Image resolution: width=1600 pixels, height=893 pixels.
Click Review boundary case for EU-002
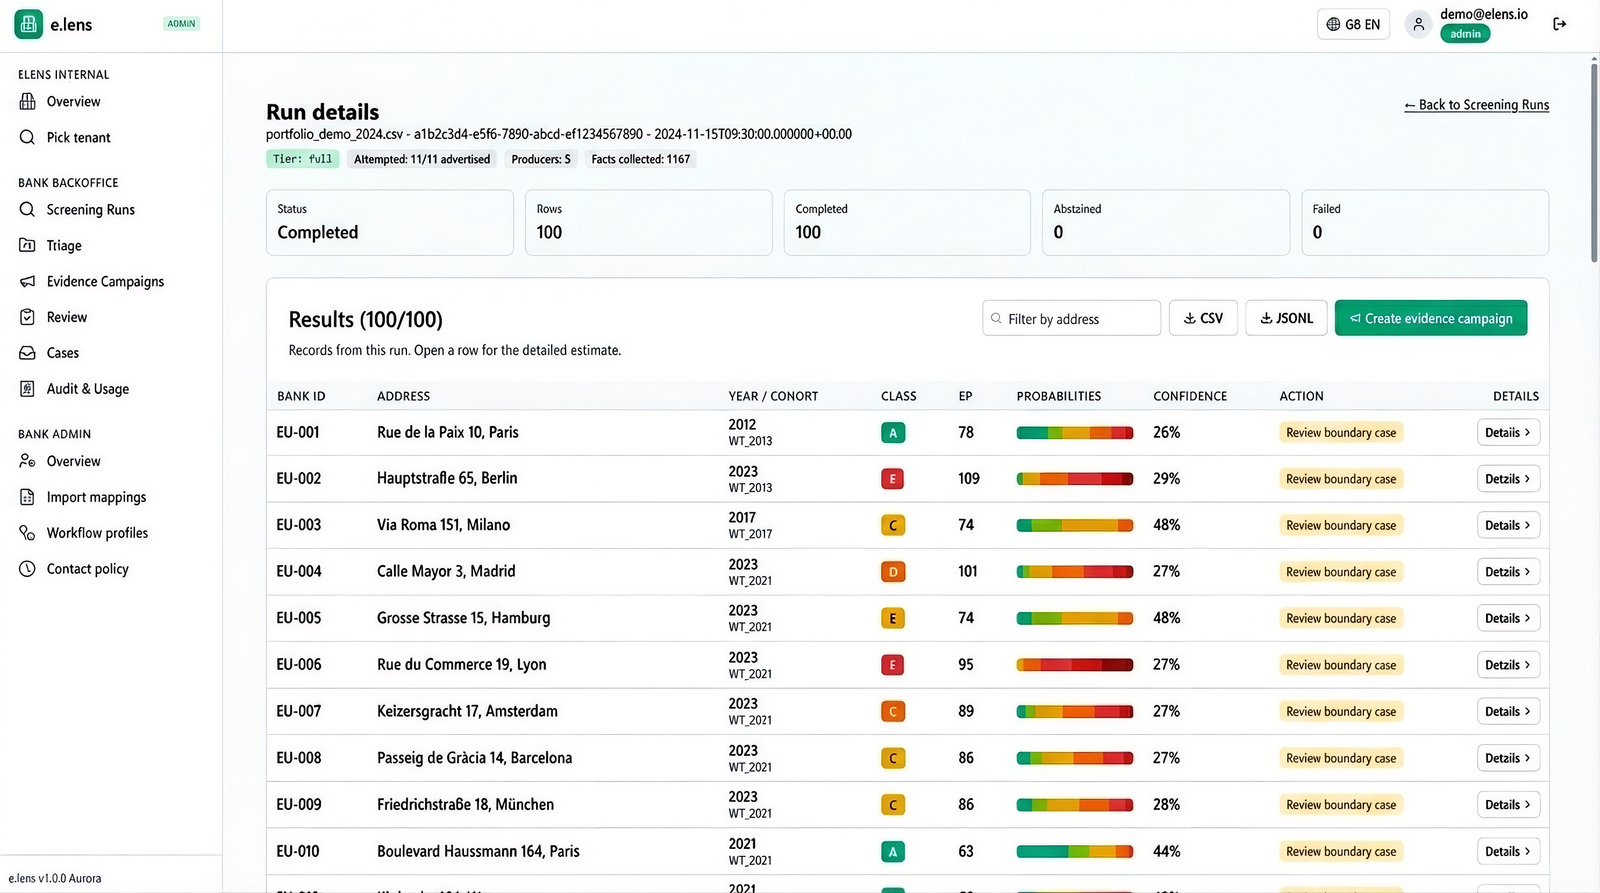[x=1341, y=479]
